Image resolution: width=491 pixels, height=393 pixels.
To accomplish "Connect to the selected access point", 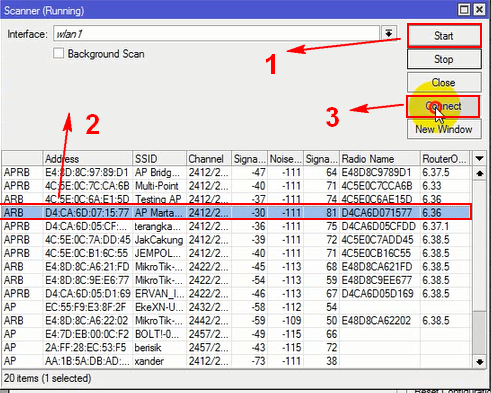I will [x=443, y=106].
